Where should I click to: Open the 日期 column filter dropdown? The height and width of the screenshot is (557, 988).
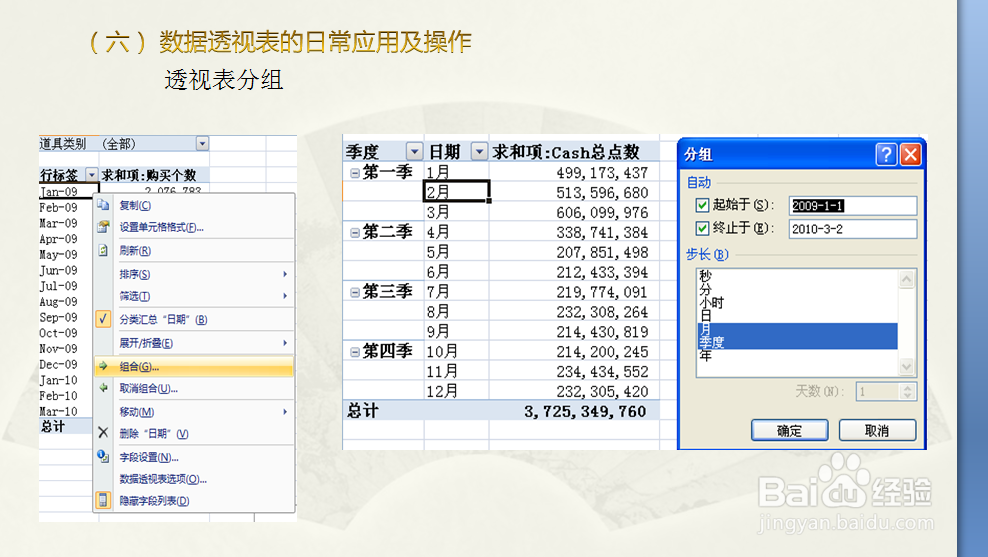tap(479, 152)
